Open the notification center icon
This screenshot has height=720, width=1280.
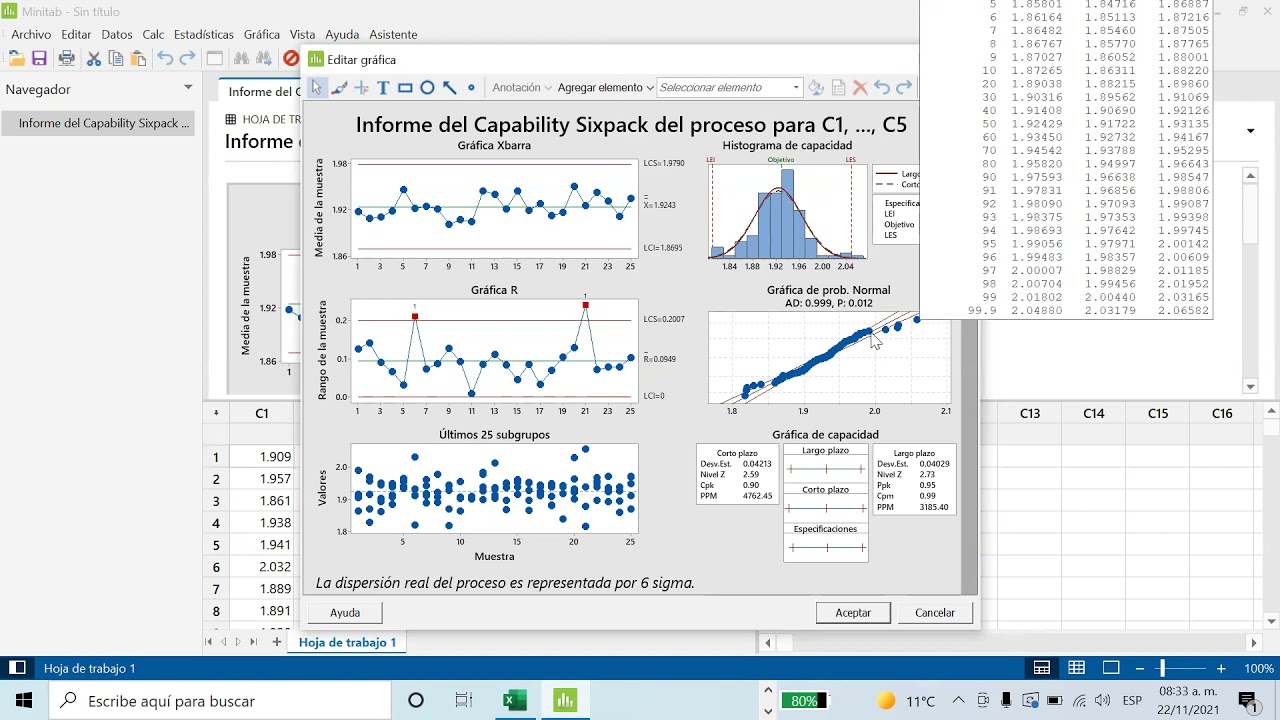1249,701
